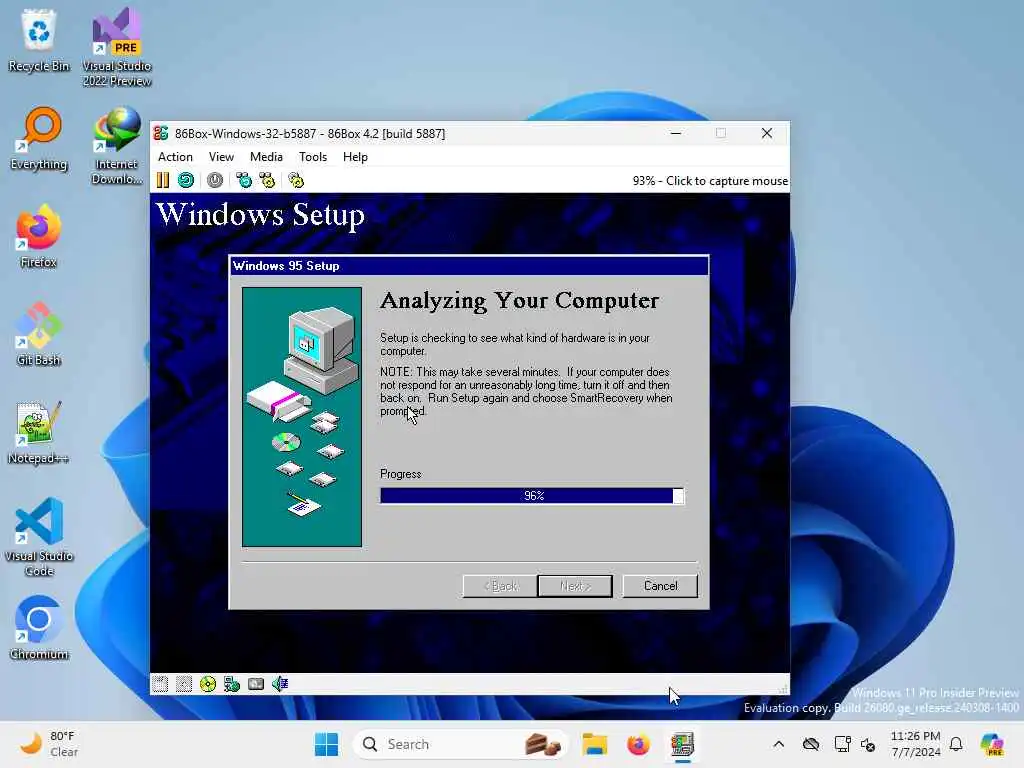Select the Notepad++ desktop shortcut

(x=39, y=433)
